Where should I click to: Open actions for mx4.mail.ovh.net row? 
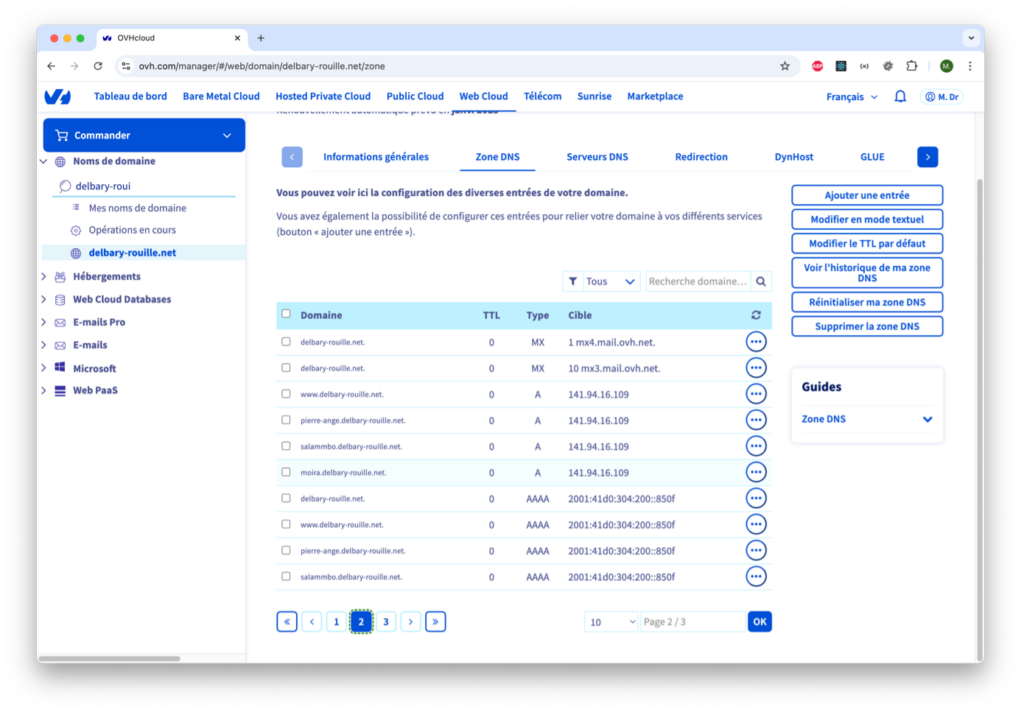[x=756, y=342]
